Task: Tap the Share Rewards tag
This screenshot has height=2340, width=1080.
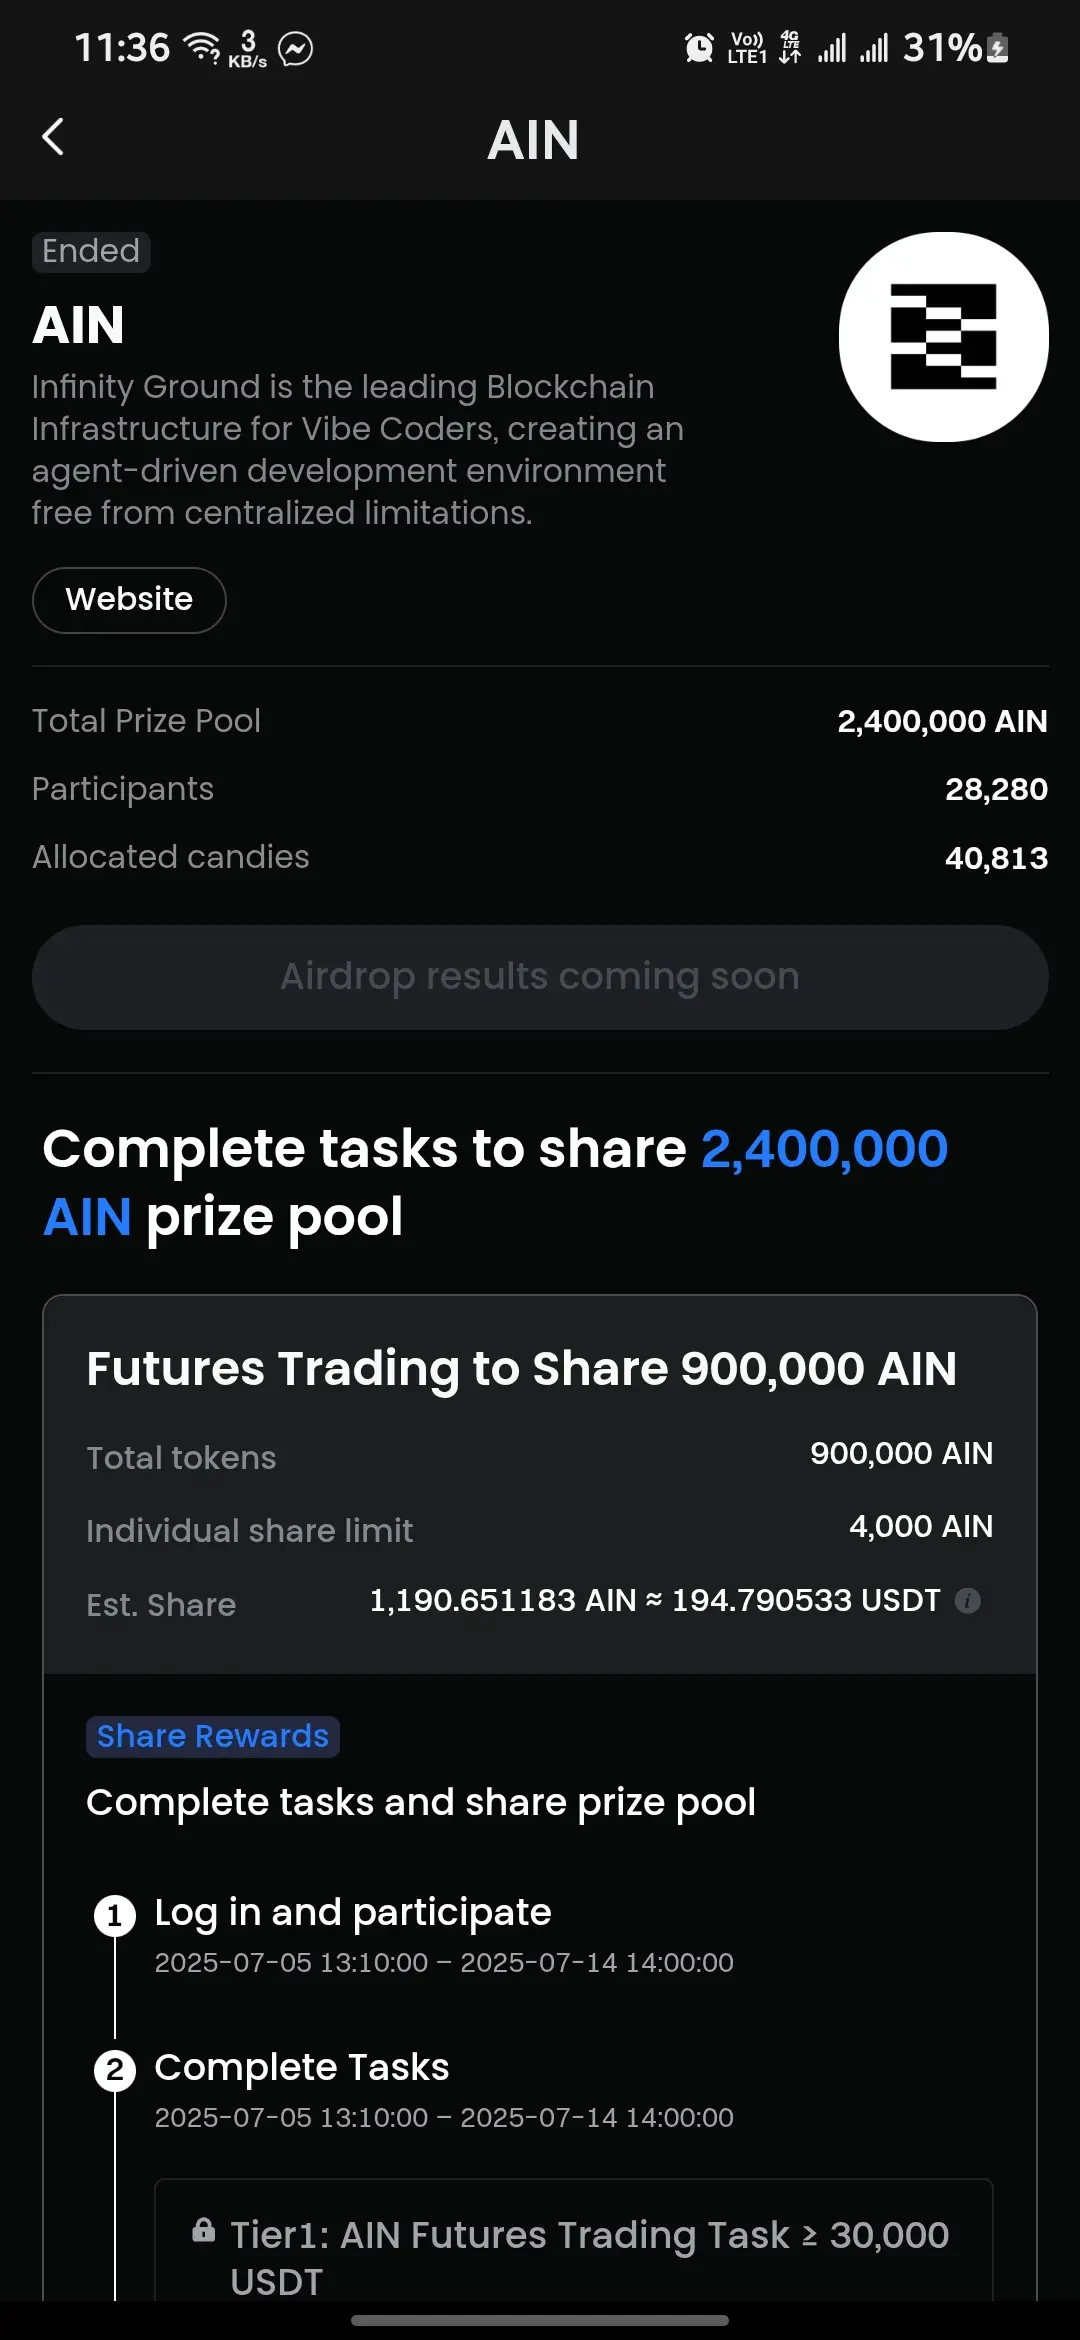Action: (x=213, y=1736)
